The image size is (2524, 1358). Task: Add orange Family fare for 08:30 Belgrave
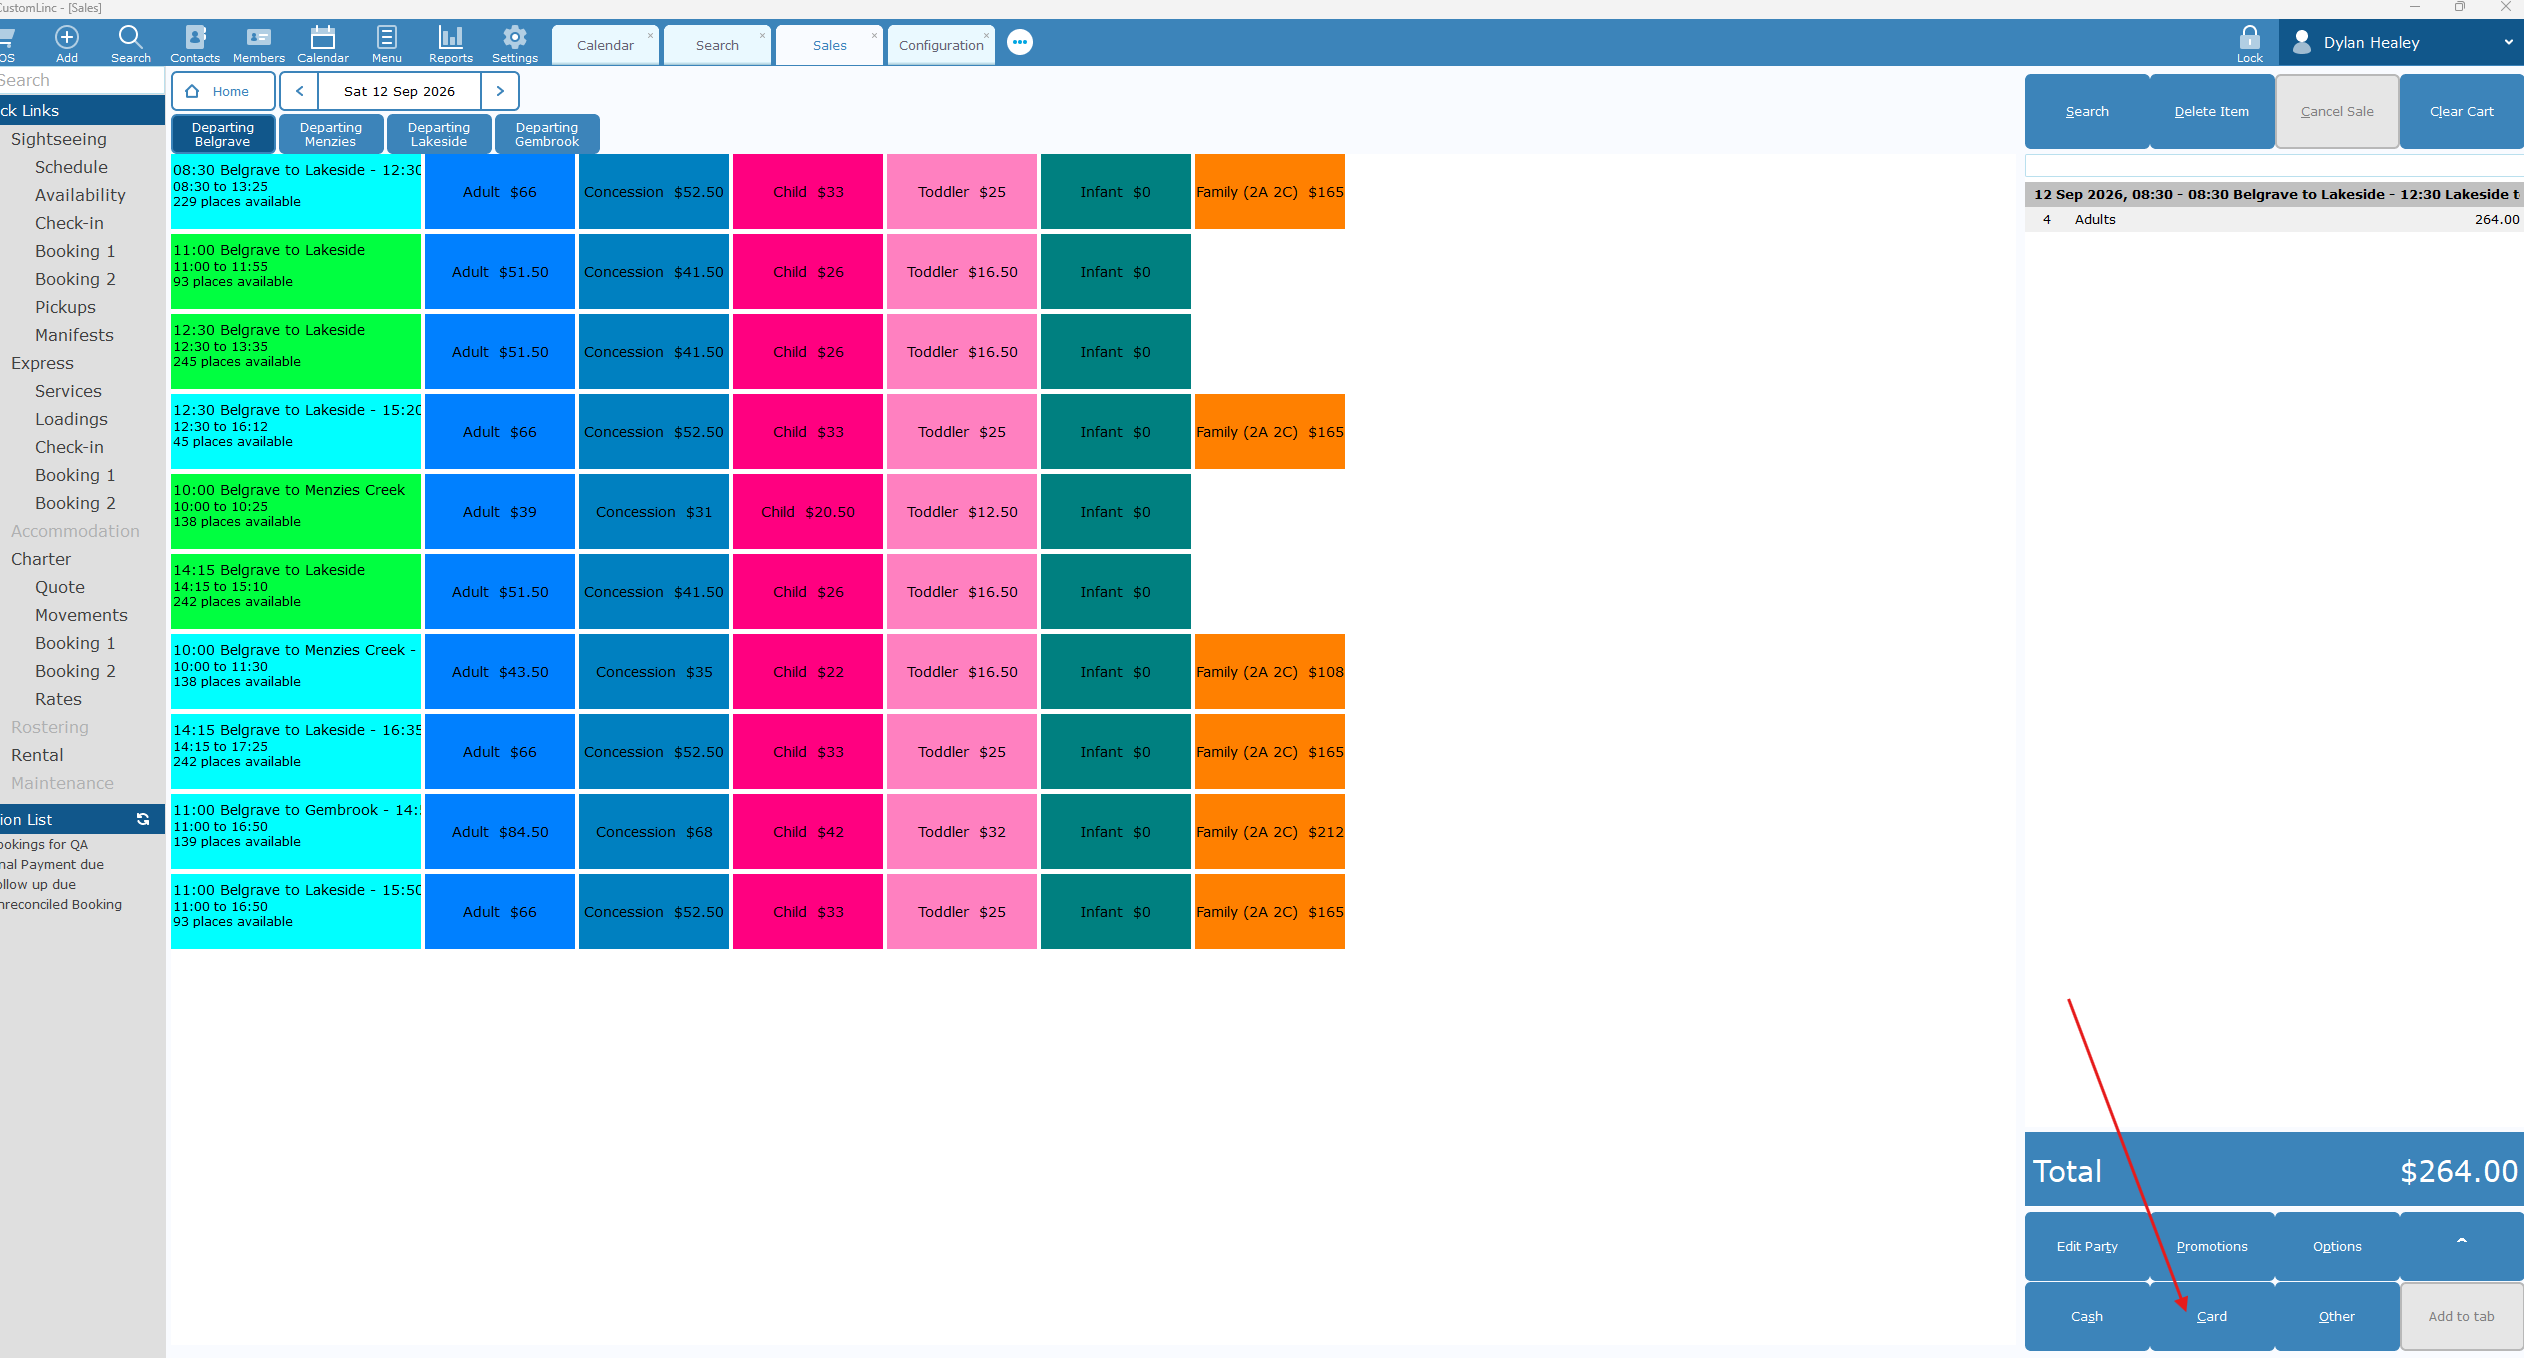click(x=1269, y=192)
